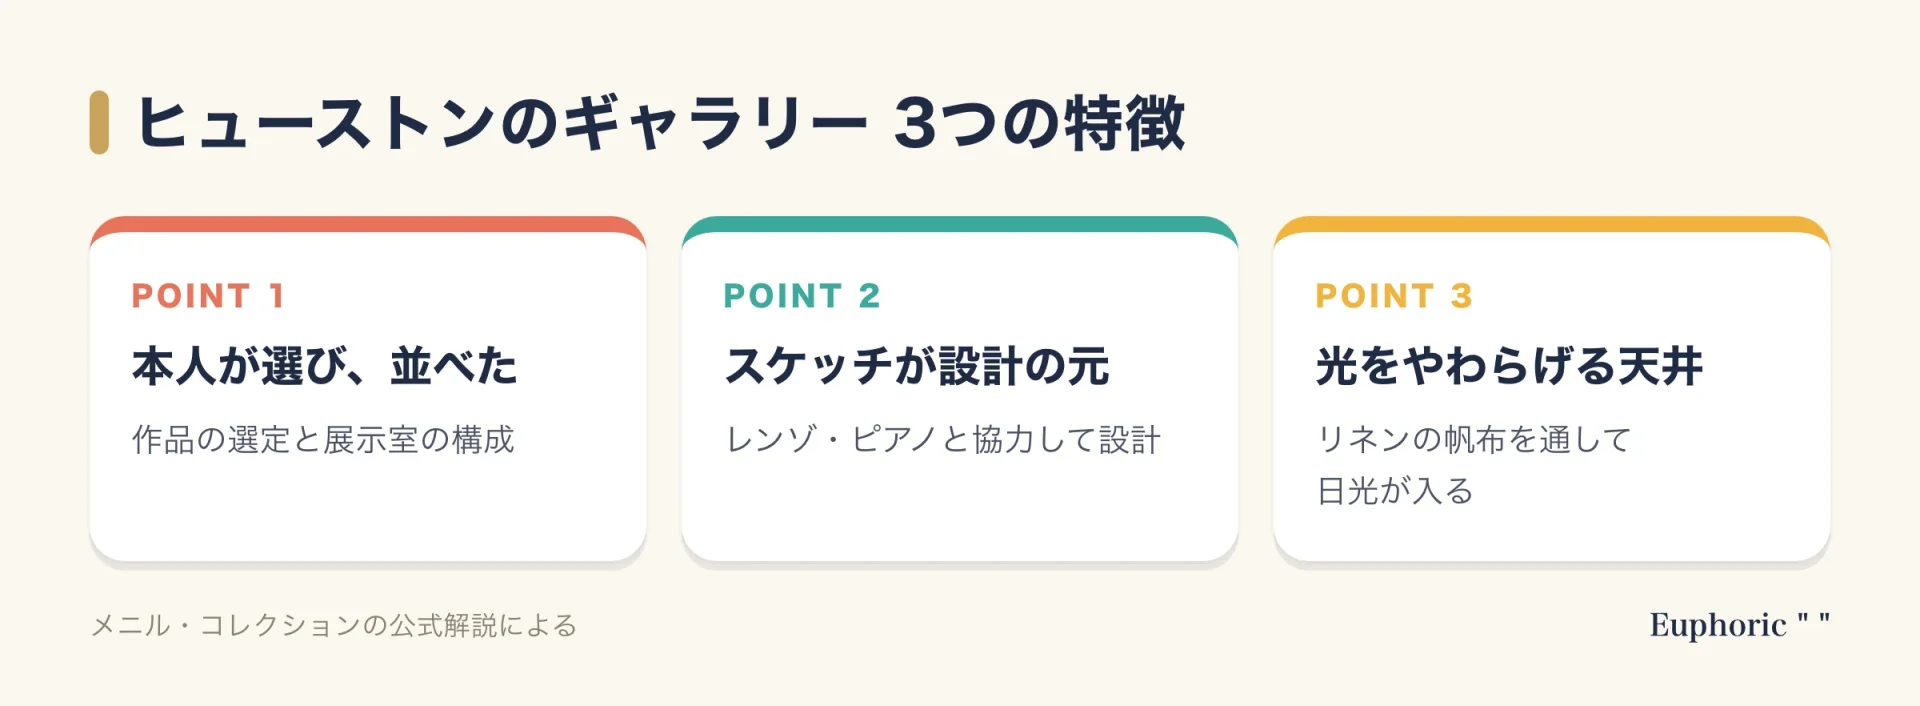Select the heading スケッチが設計の元
This screenshot has width=1920, height=706.
coord(917,366)
